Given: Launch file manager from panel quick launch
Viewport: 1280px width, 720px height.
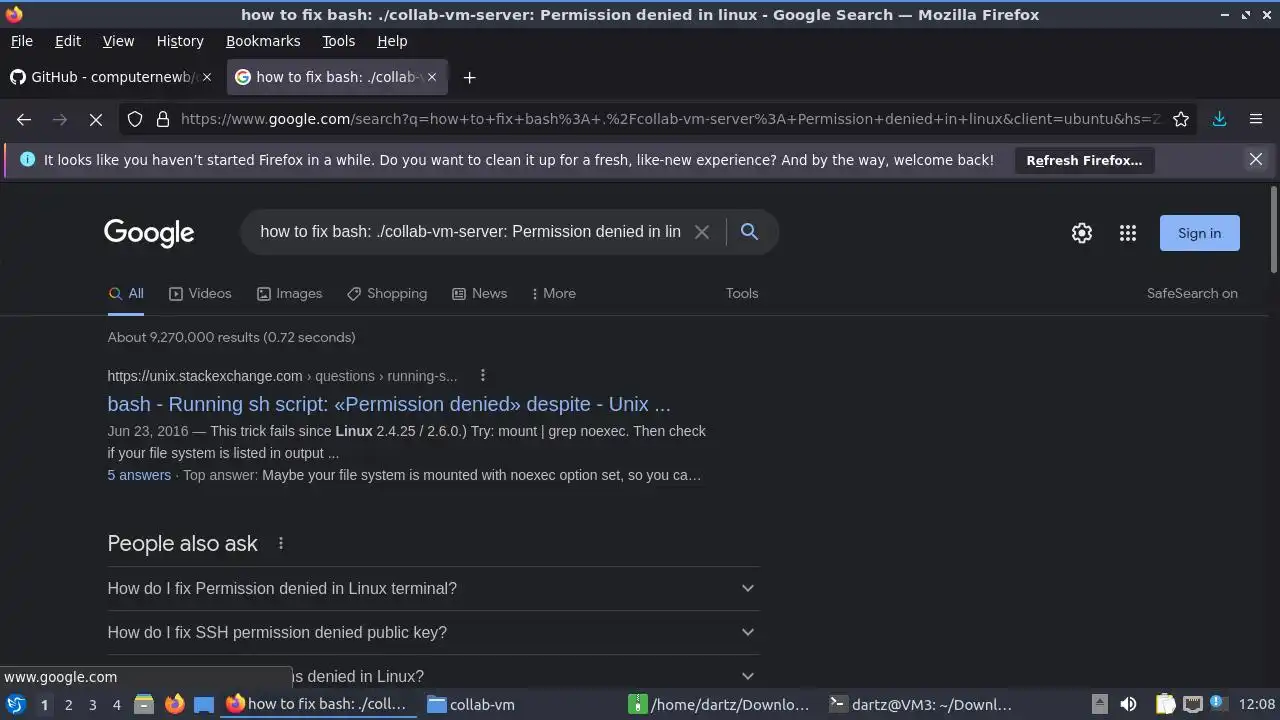Looking at the screenshot, I should (144, 704).
